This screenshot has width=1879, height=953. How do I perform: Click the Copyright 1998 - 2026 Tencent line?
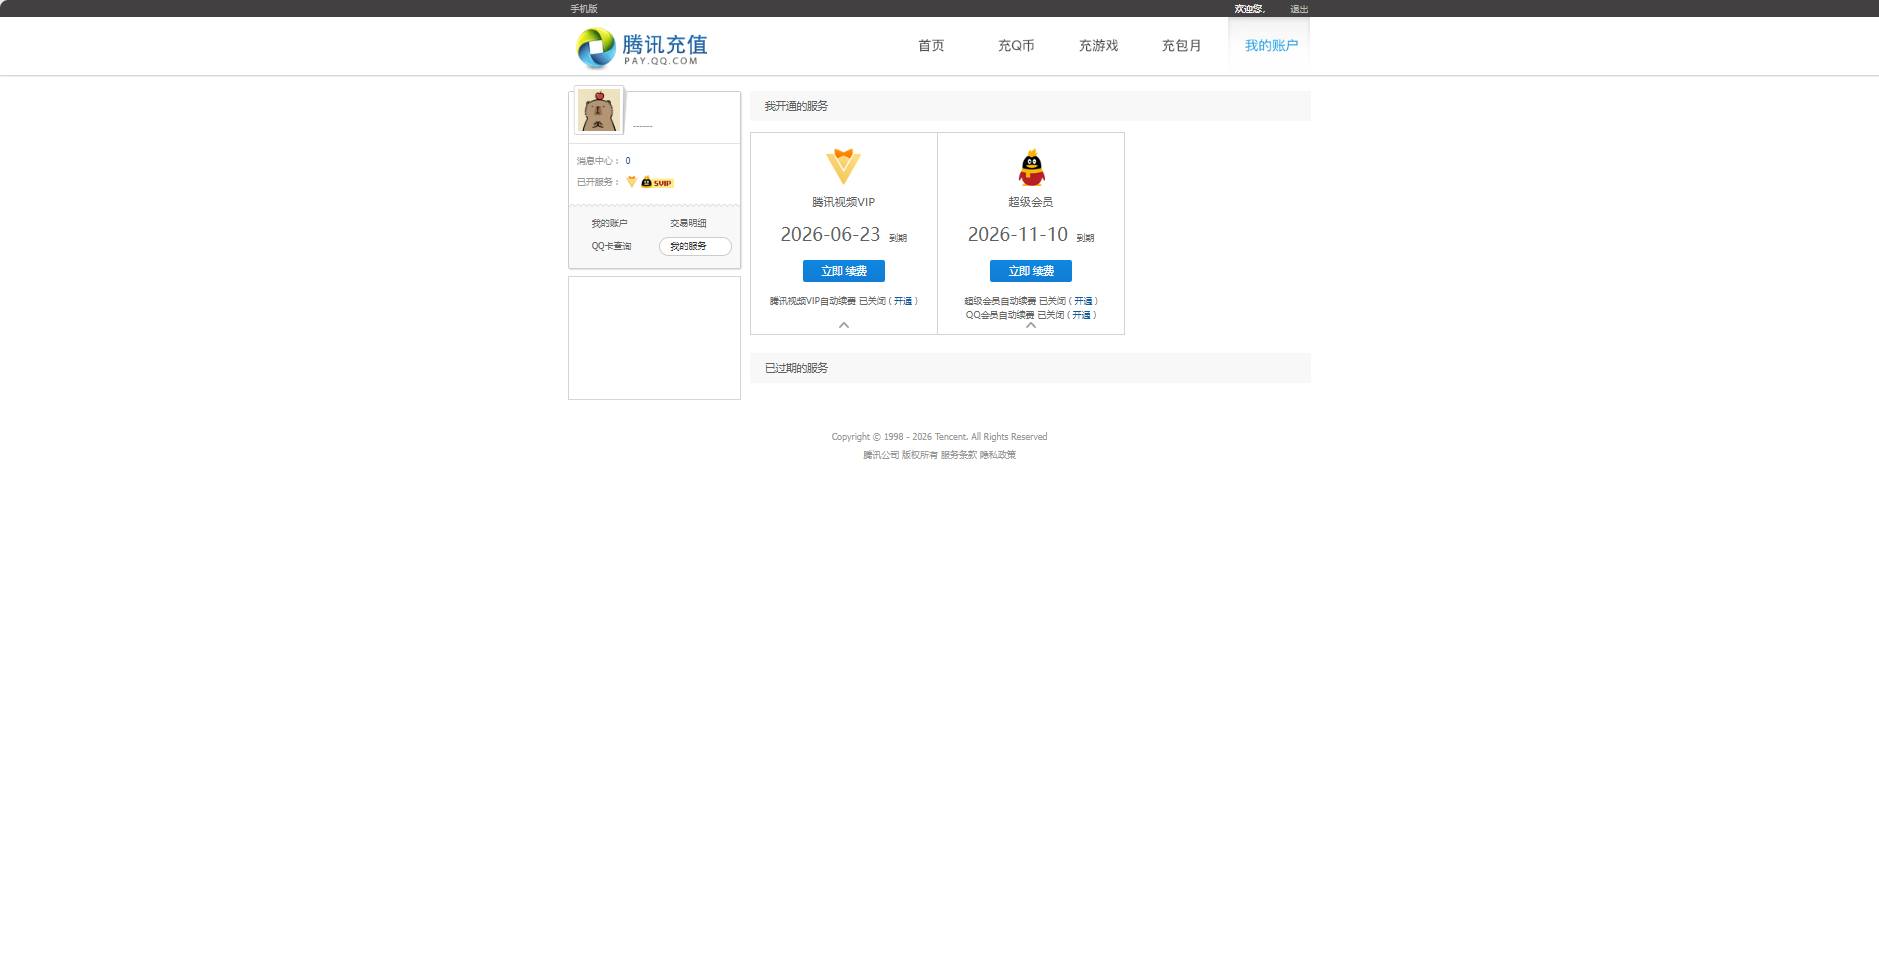pyautogui.click(x=939, y=437)
